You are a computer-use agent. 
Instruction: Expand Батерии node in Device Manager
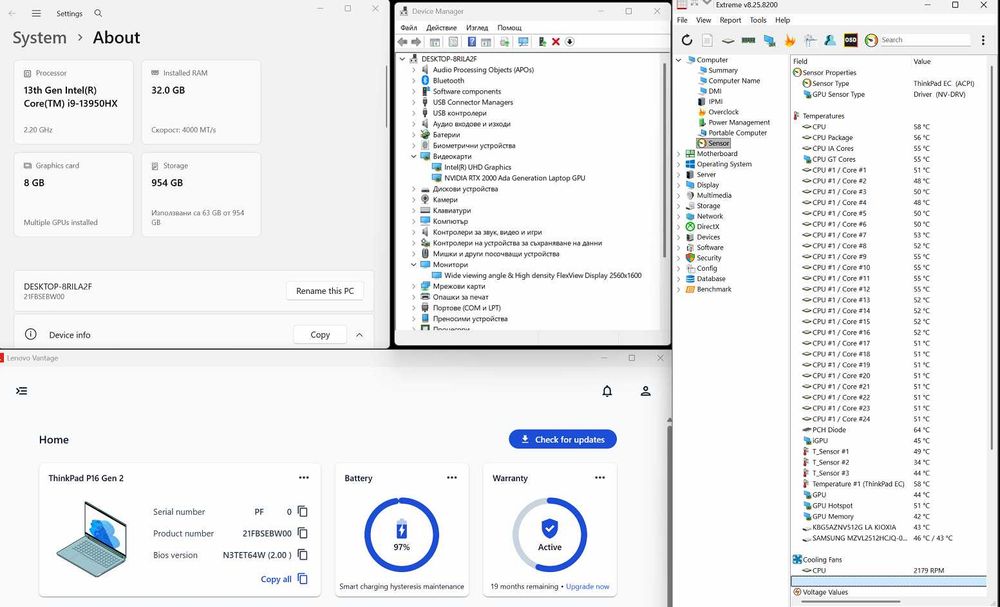point(413,135)
